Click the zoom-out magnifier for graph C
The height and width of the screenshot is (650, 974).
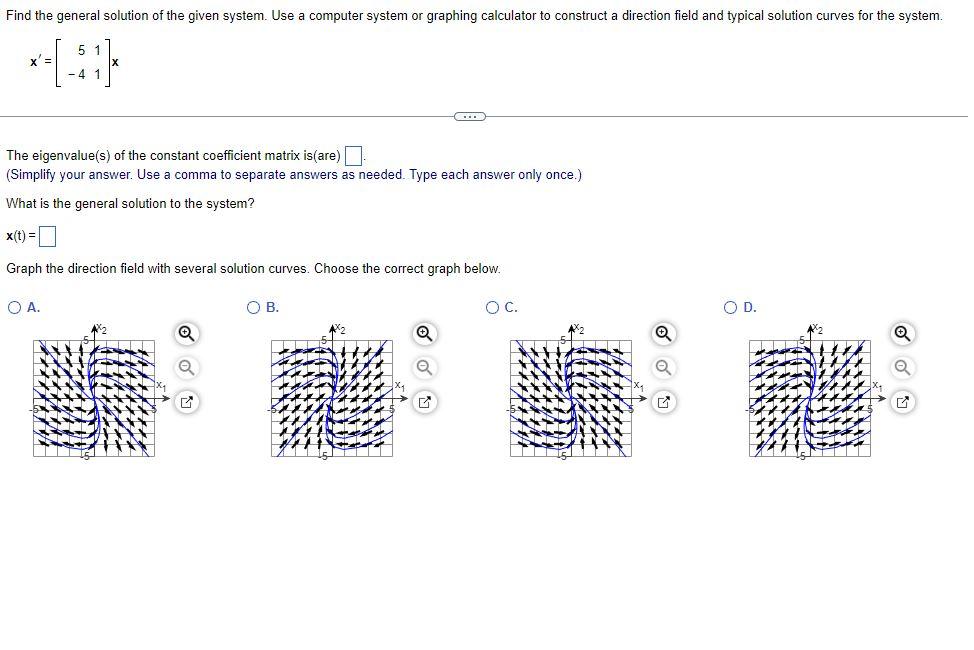661,367
